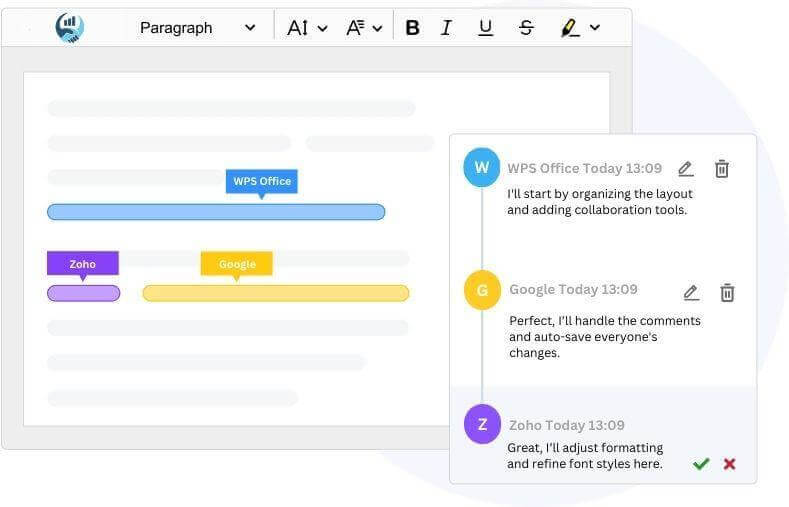Select the purple highlighted text bar
This screenshot has height=507, width=789.
[x=84, y=293]
